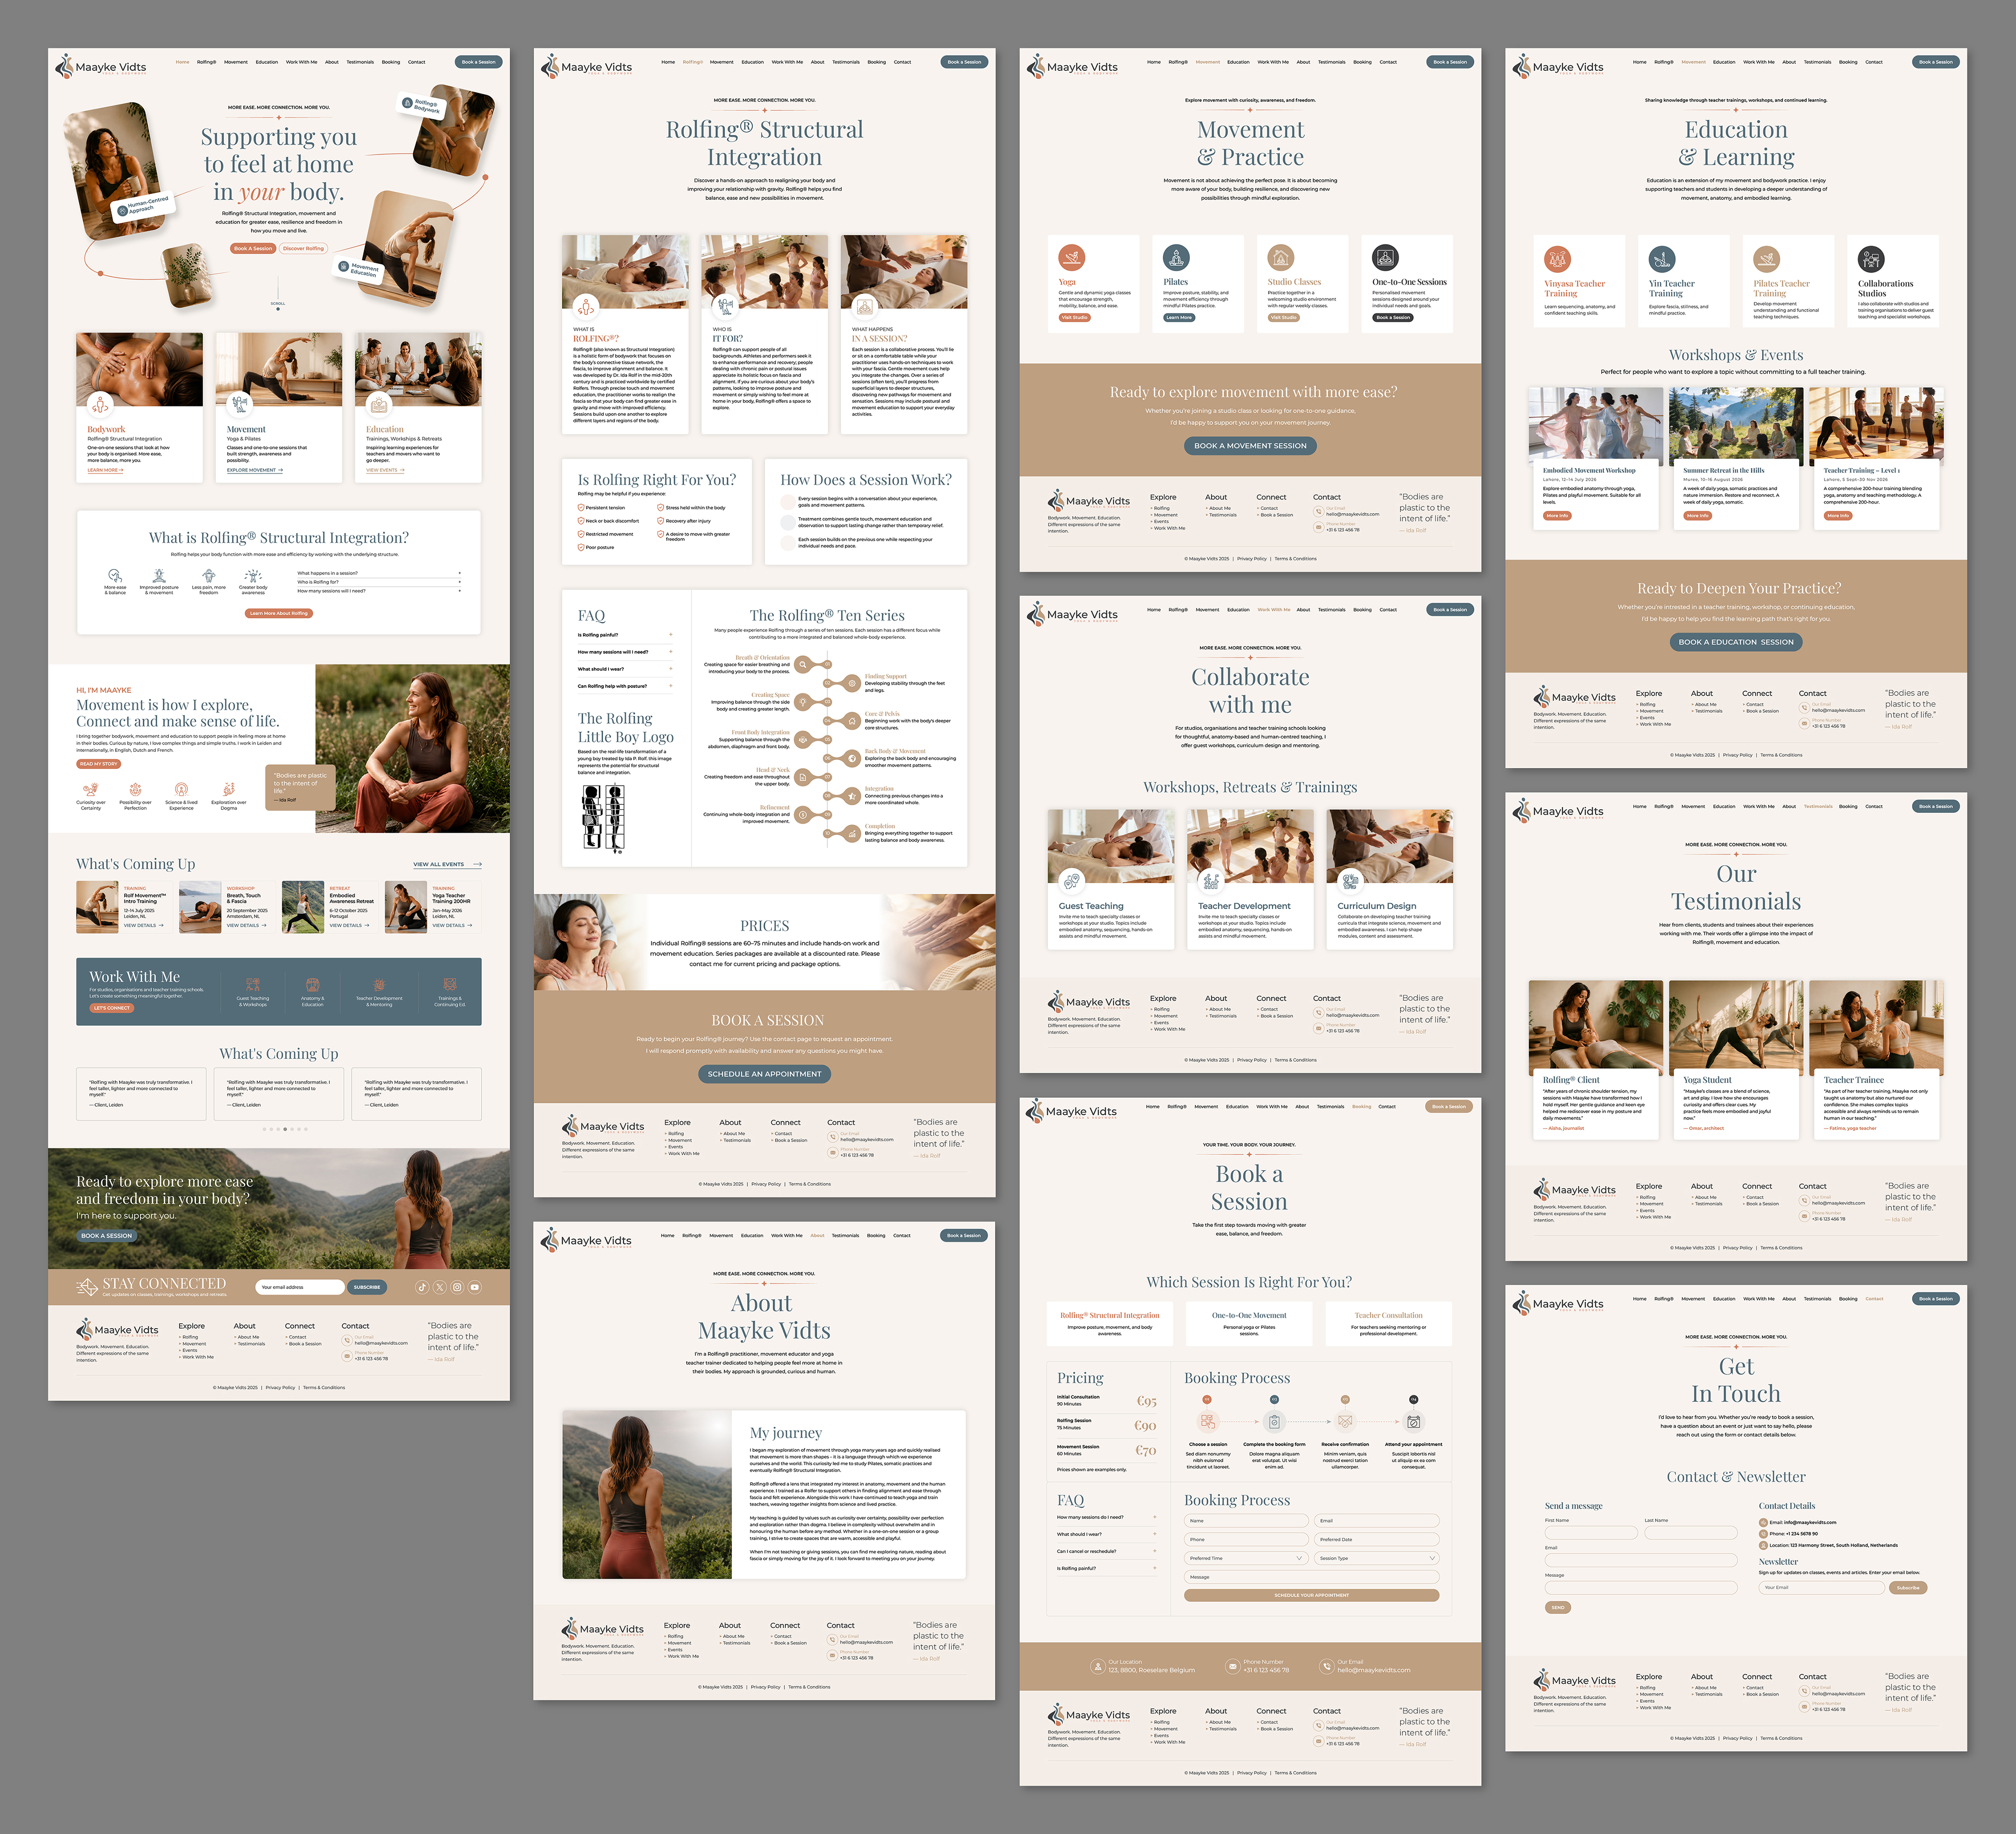The height and width of the screenshot is (1834, 2016).
Task: Click the magnifier icon for Breath & Orientation
Action: (803, 664)
